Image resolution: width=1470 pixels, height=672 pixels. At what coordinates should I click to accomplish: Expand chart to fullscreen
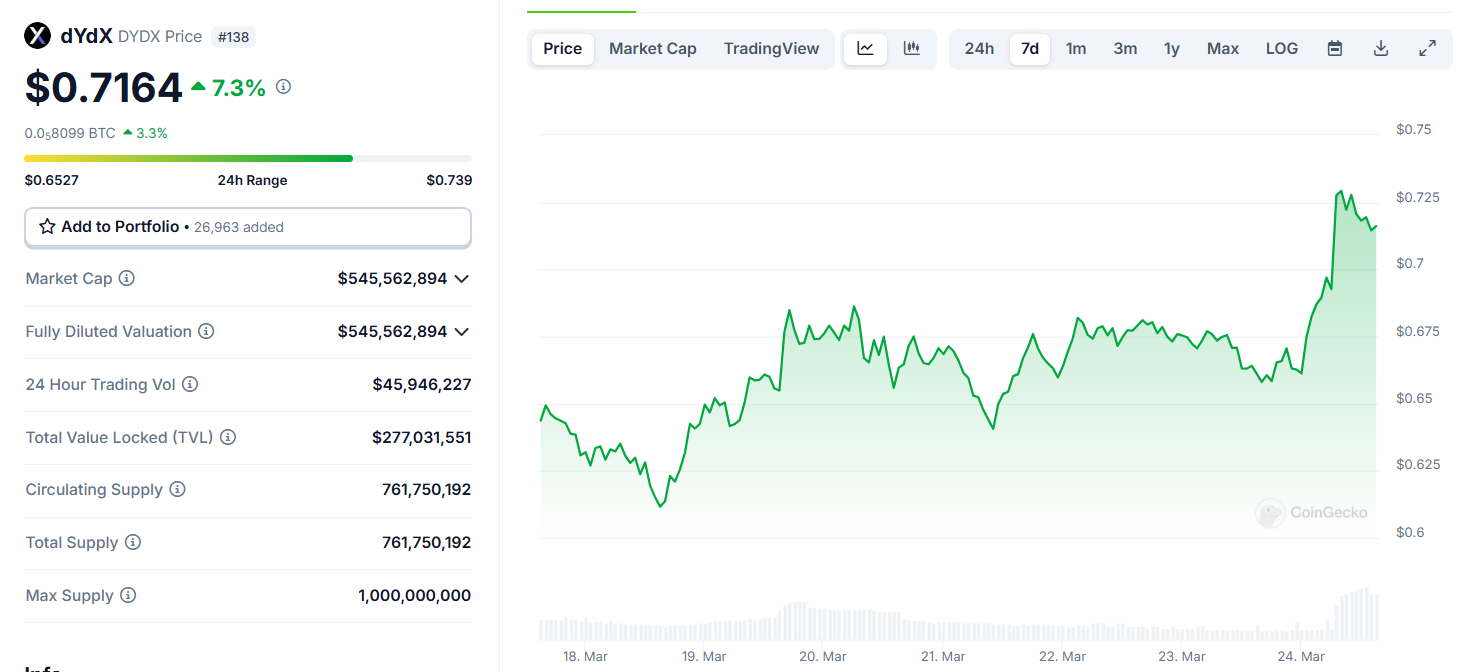click(x=1428, y=48)
